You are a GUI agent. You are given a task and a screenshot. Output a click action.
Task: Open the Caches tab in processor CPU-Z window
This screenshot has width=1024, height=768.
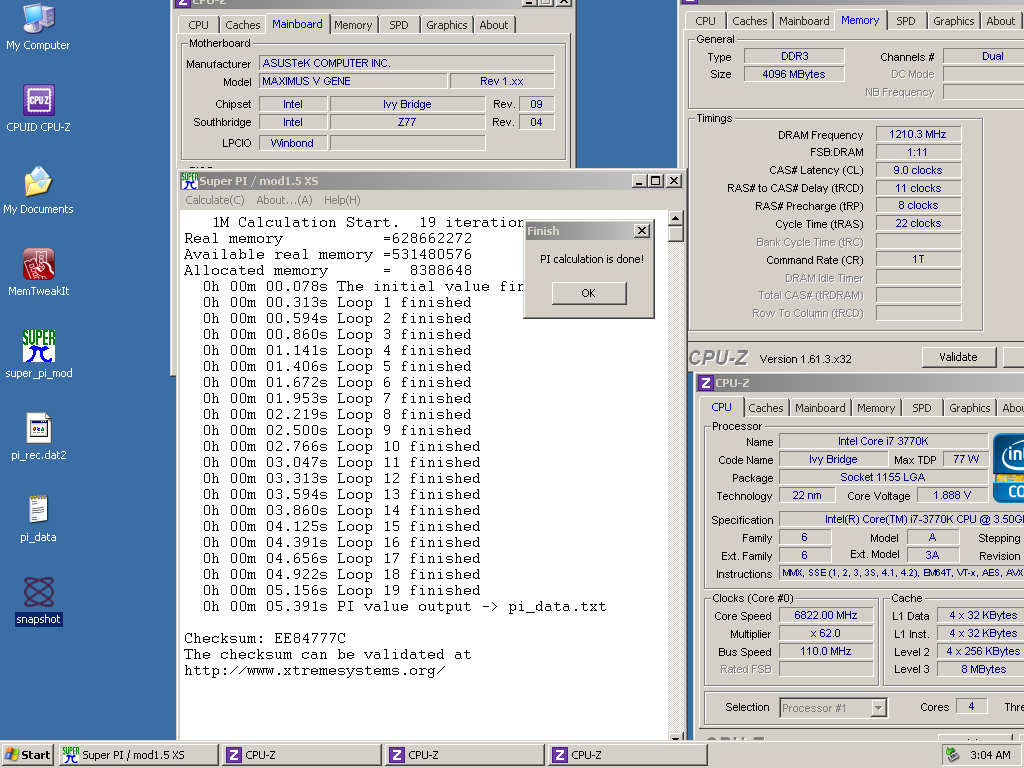coord(765,408)
